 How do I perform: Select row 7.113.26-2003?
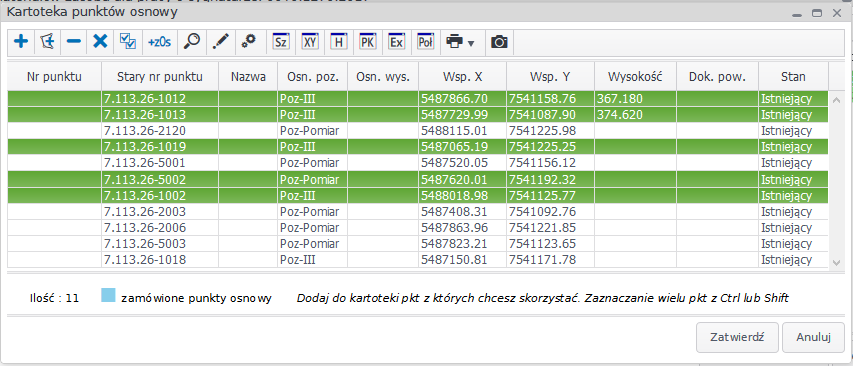418,211
